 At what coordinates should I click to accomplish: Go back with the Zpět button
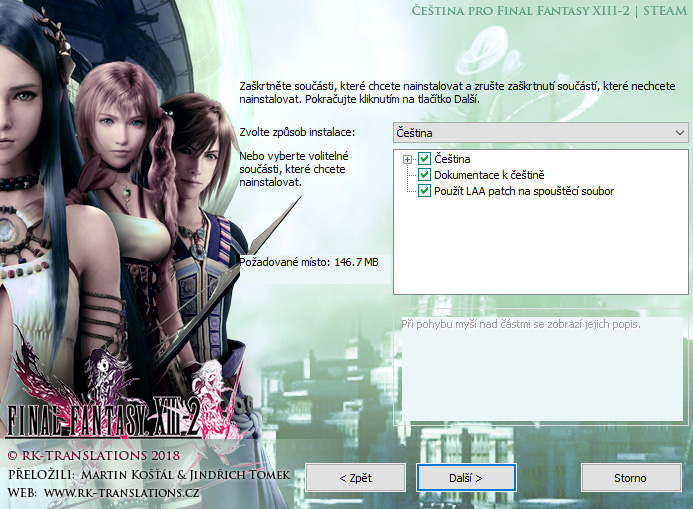click(x=356, y=478)
